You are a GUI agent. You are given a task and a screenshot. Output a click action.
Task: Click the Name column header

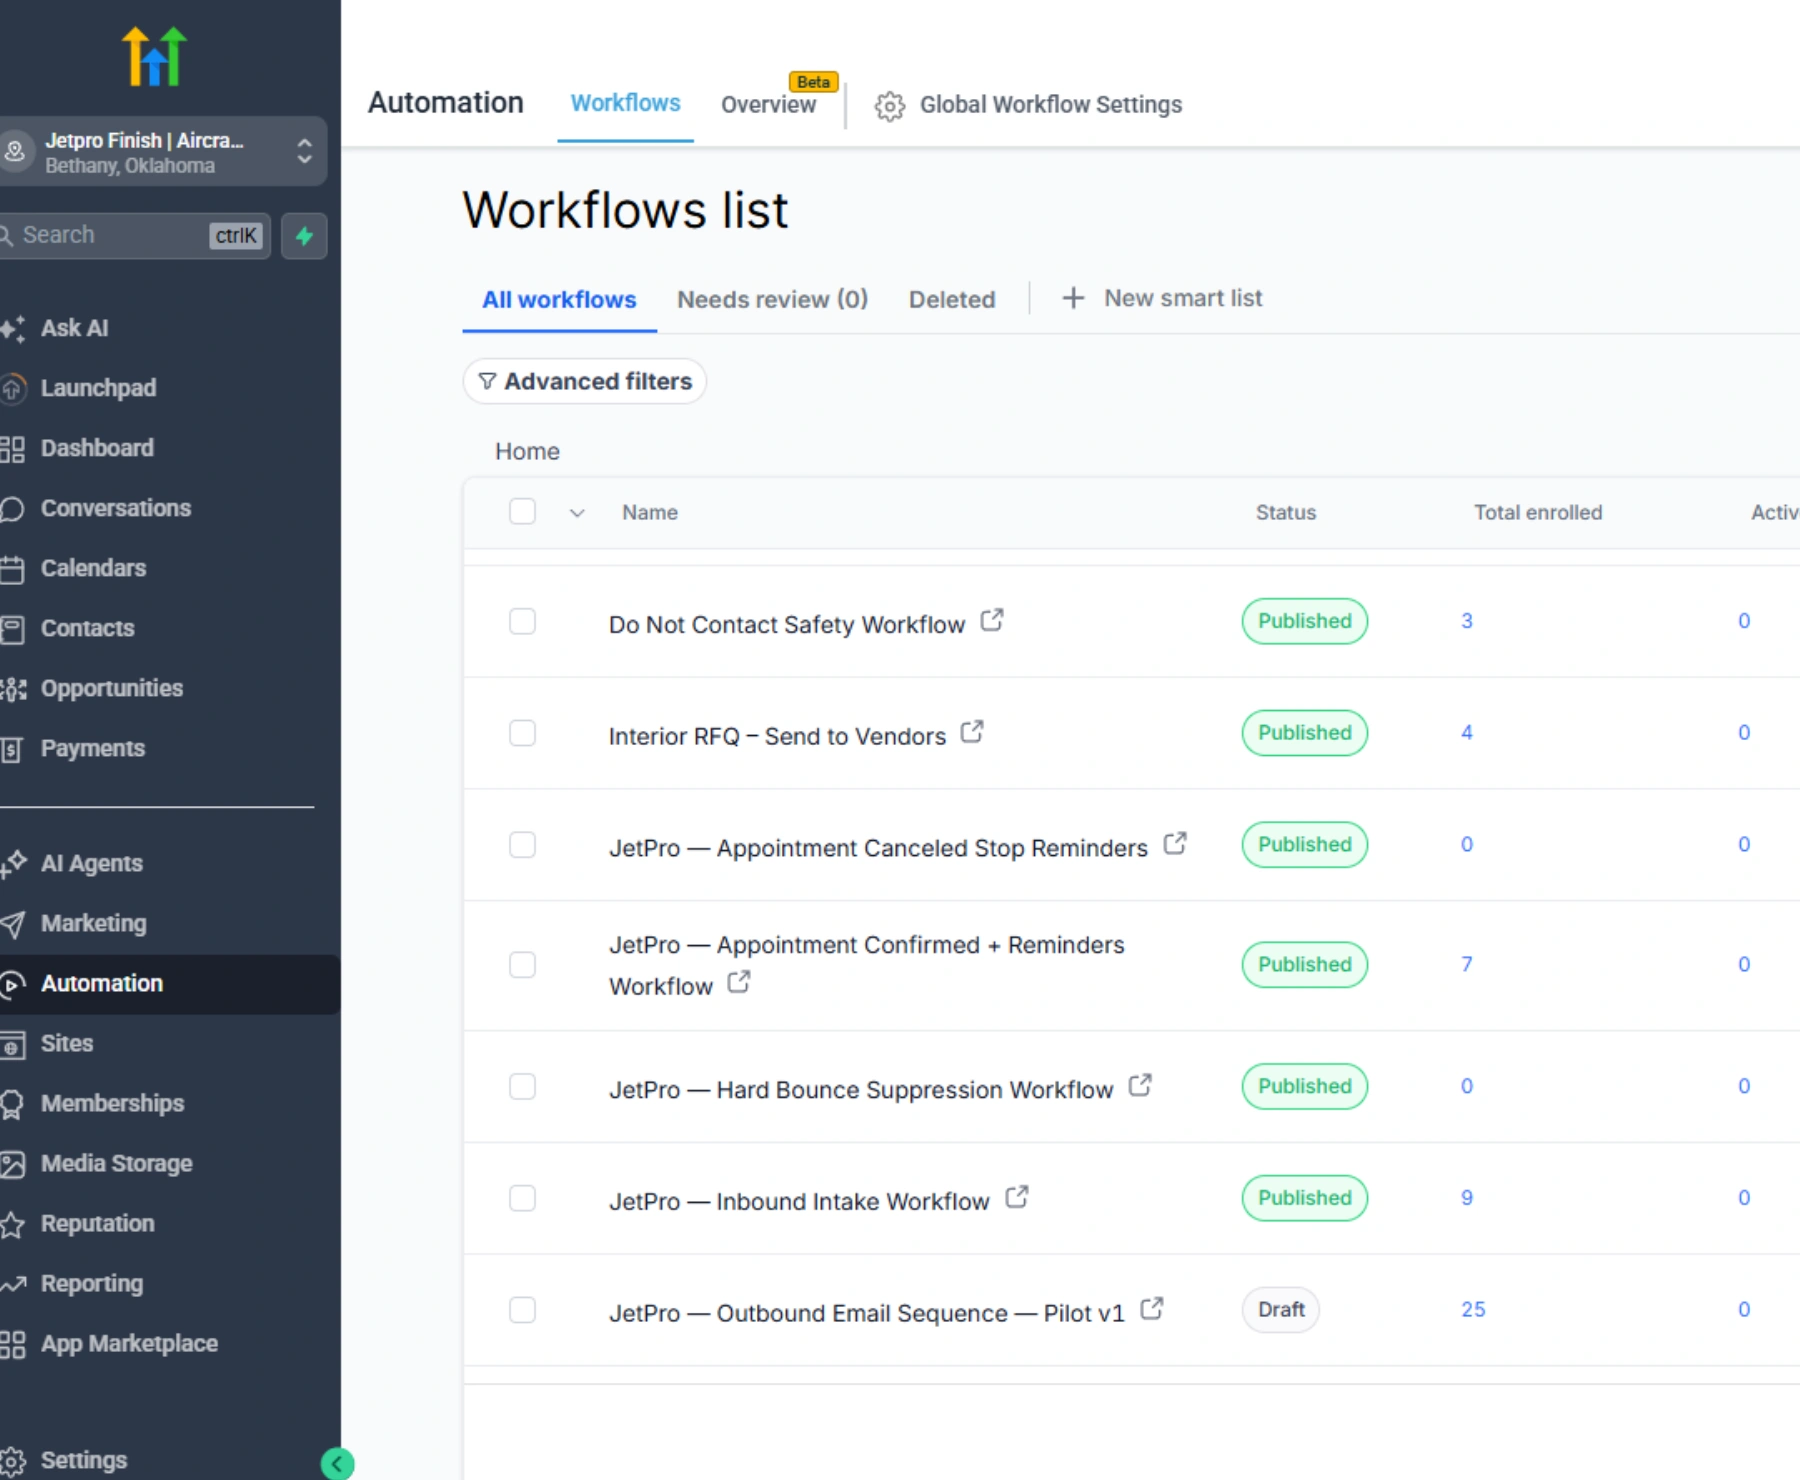click(650, 513)
